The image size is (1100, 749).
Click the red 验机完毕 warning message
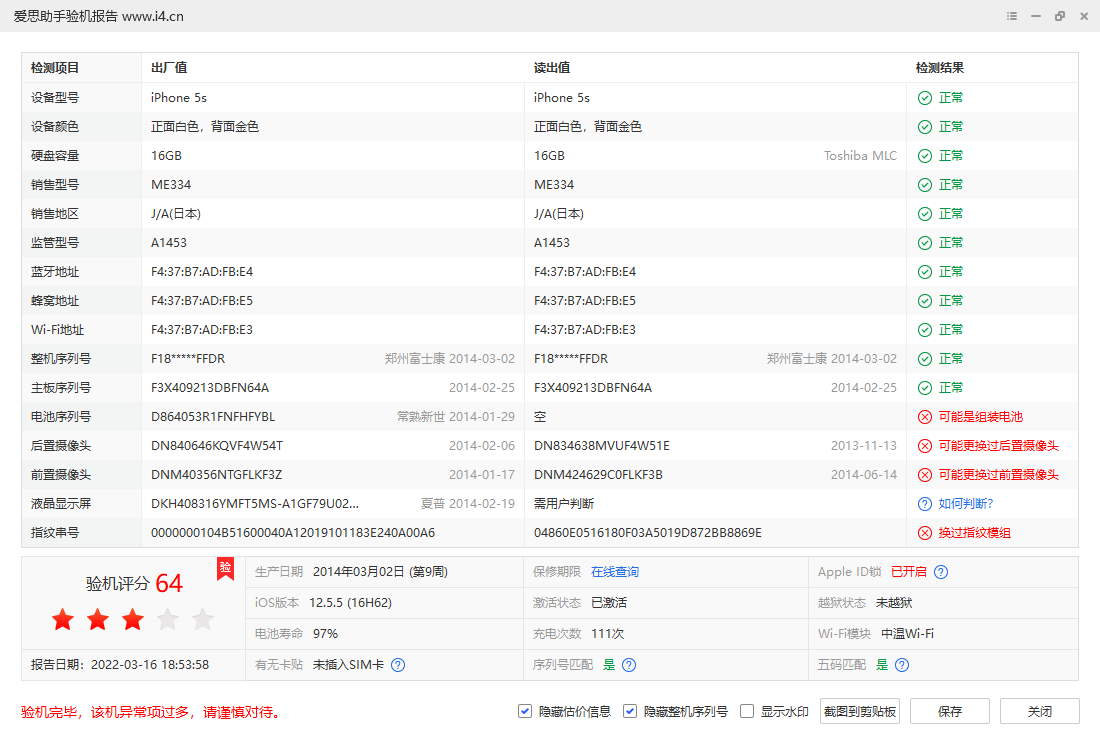pyautogui.click(x=152, y=713)
